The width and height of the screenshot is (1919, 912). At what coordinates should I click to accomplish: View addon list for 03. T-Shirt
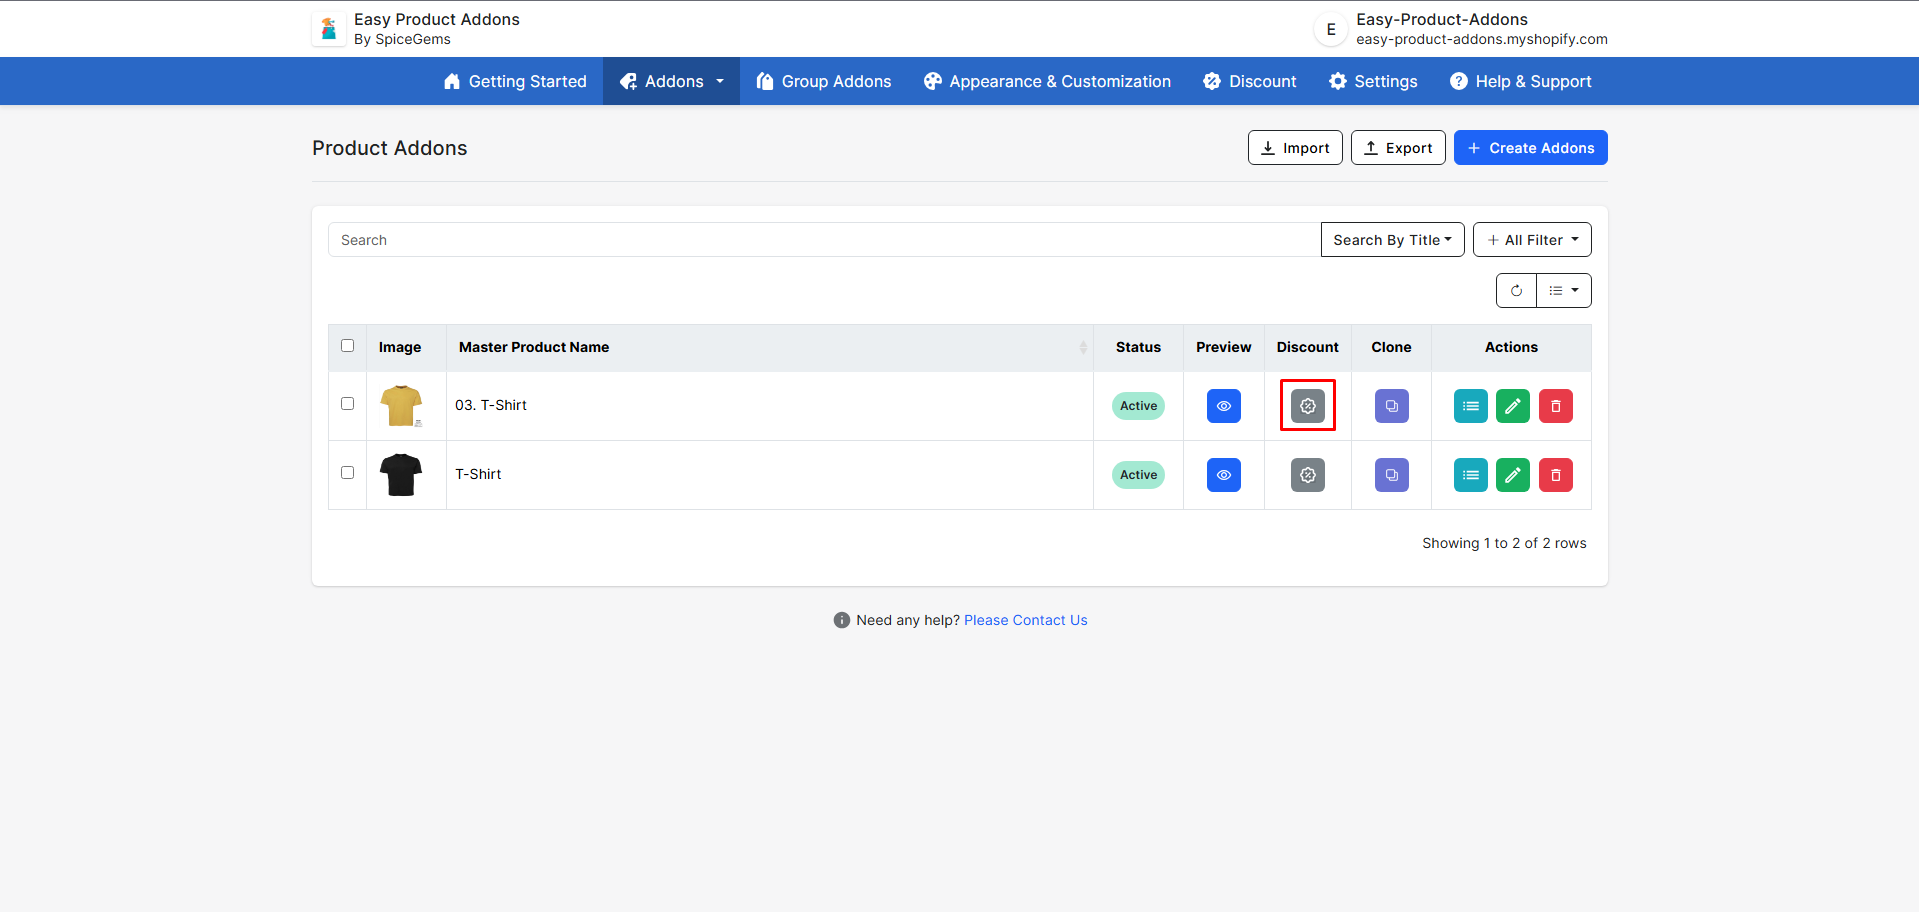[x=1470, y=406]
